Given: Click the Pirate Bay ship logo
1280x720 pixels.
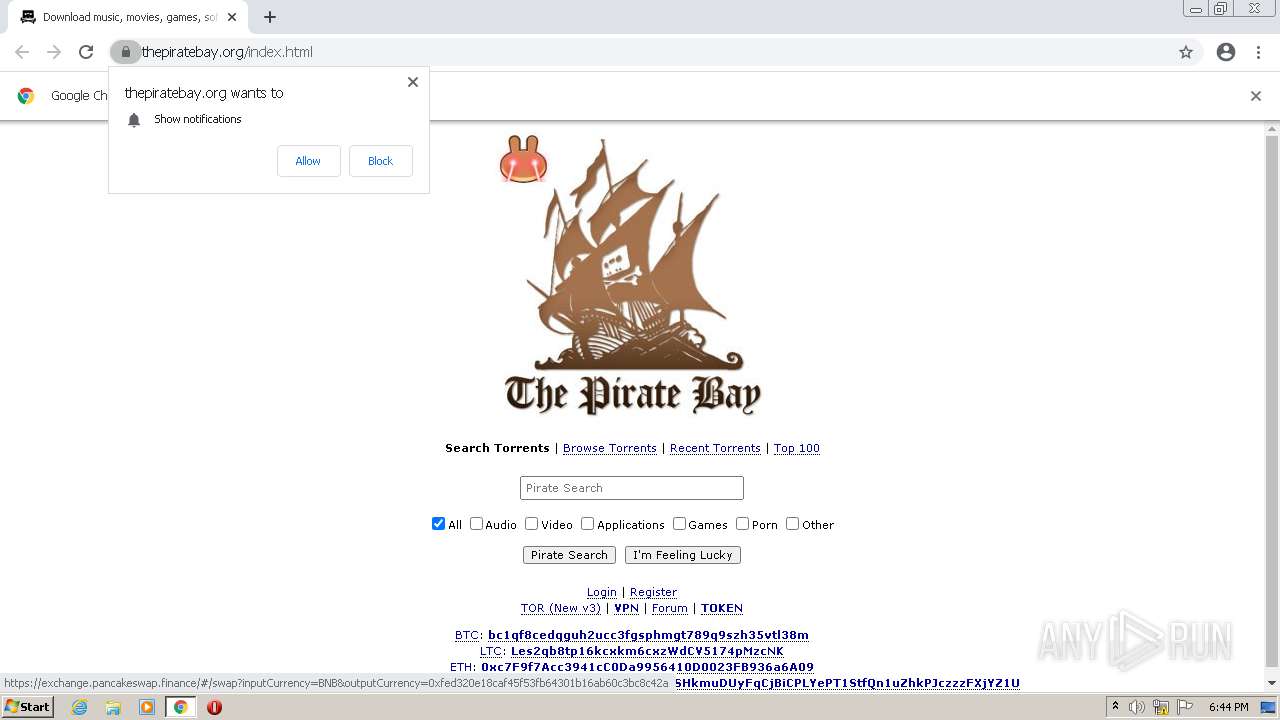Looking at the screenshot, I should 633,277.
